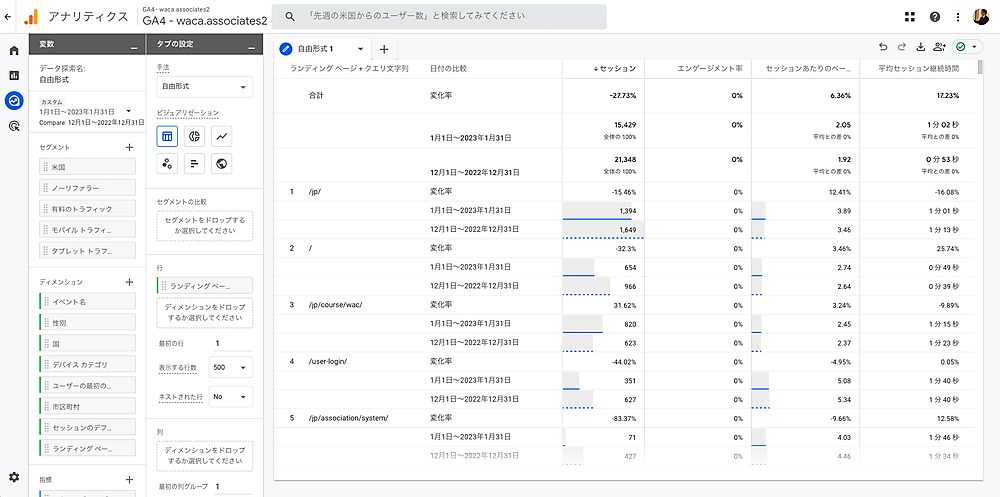
Task: Open the Advertising section icon
Action: click(14, 126)
